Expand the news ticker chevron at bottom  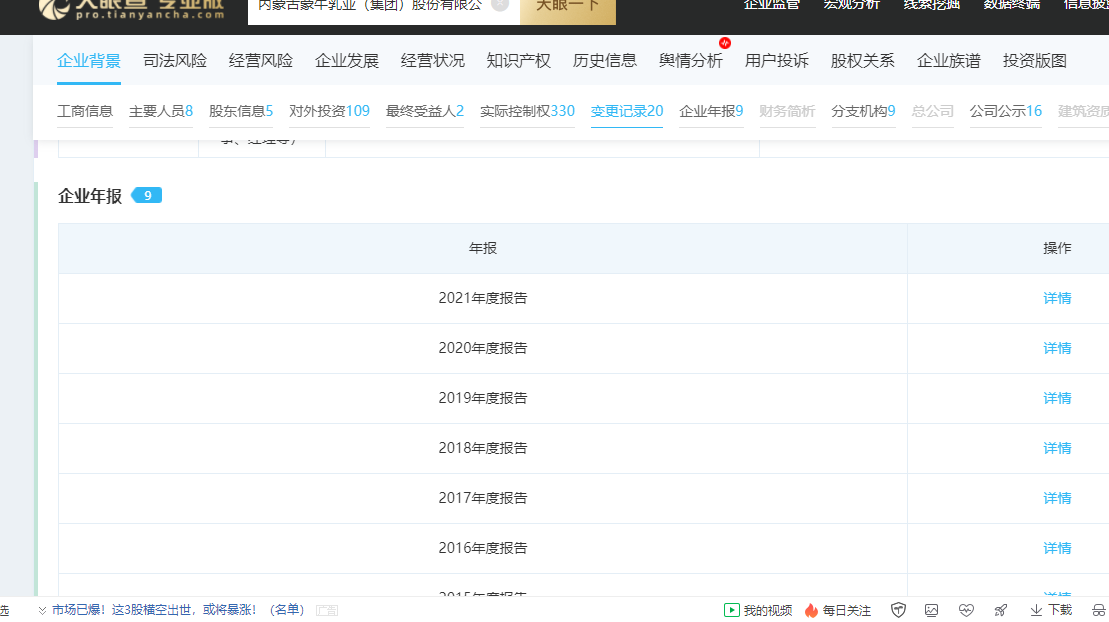42,610
